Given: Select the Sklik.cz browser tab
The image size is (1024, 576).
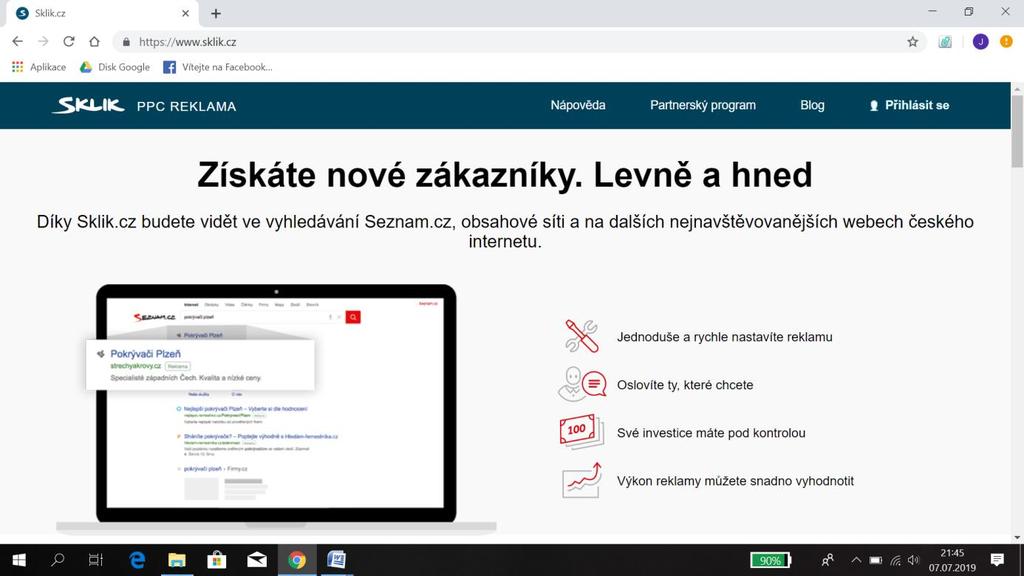Looking at the screenshot, I should tap(101, 13).
